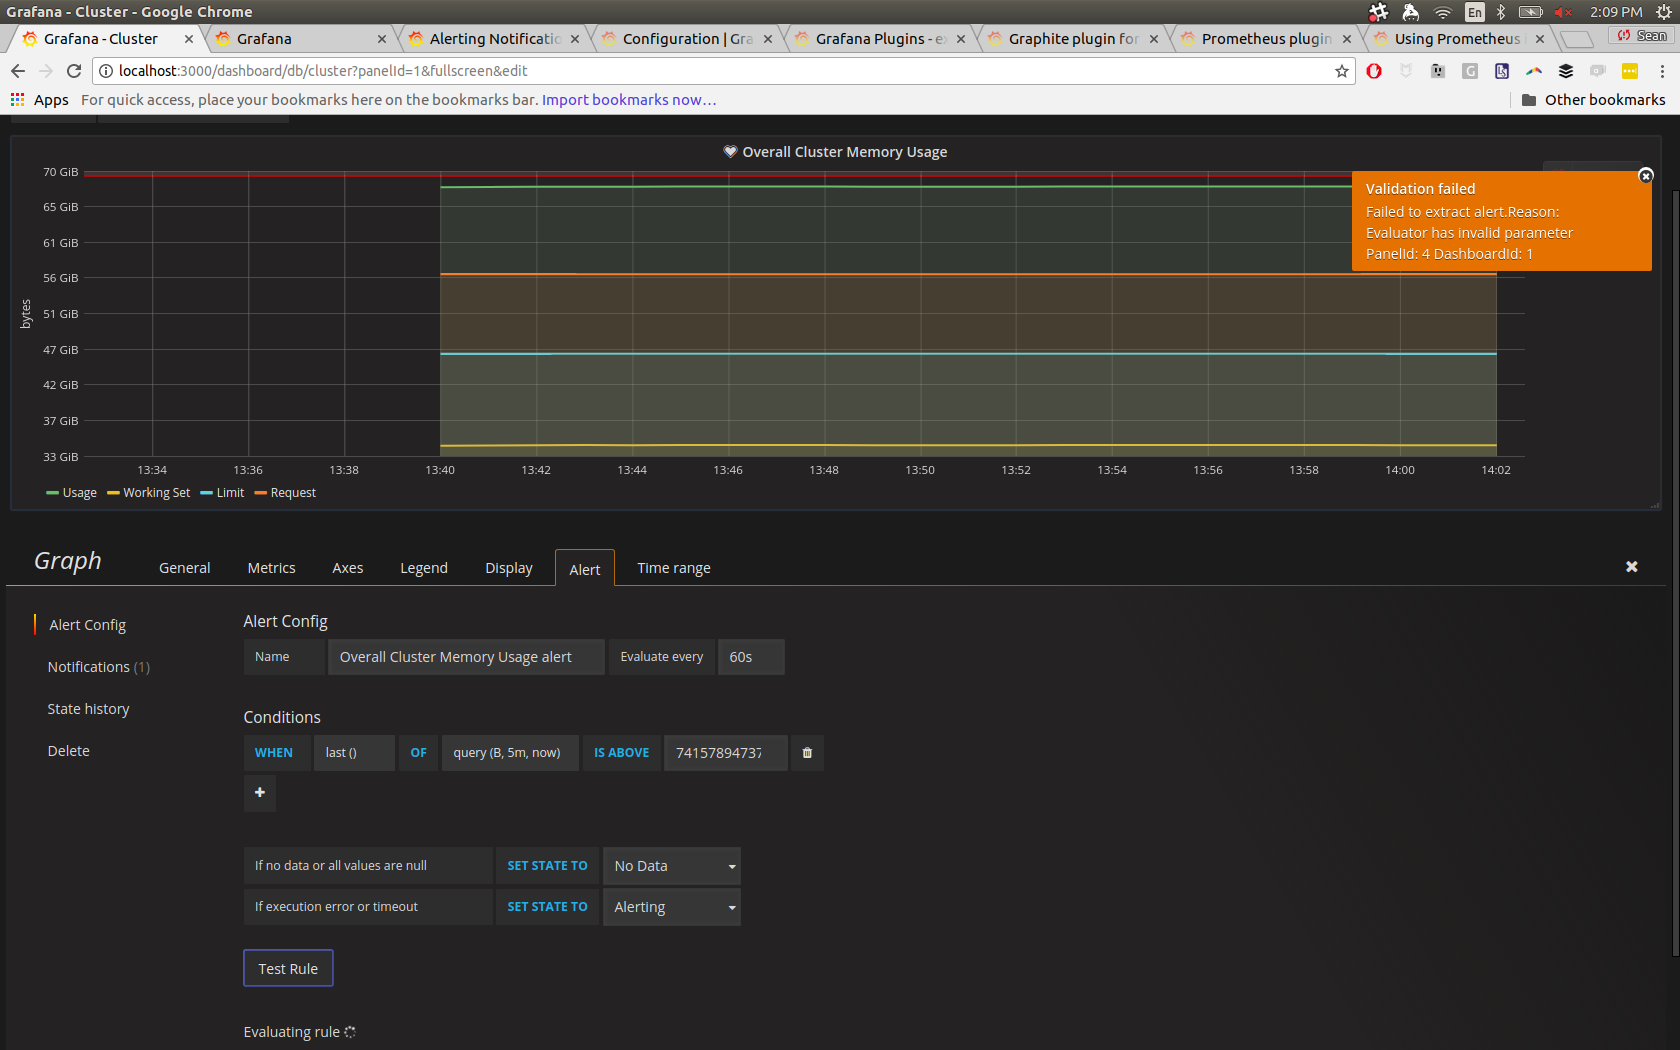Switch to the Axes tab
The height and width of the screenshot is (1050, 1680).
(348, 568)
